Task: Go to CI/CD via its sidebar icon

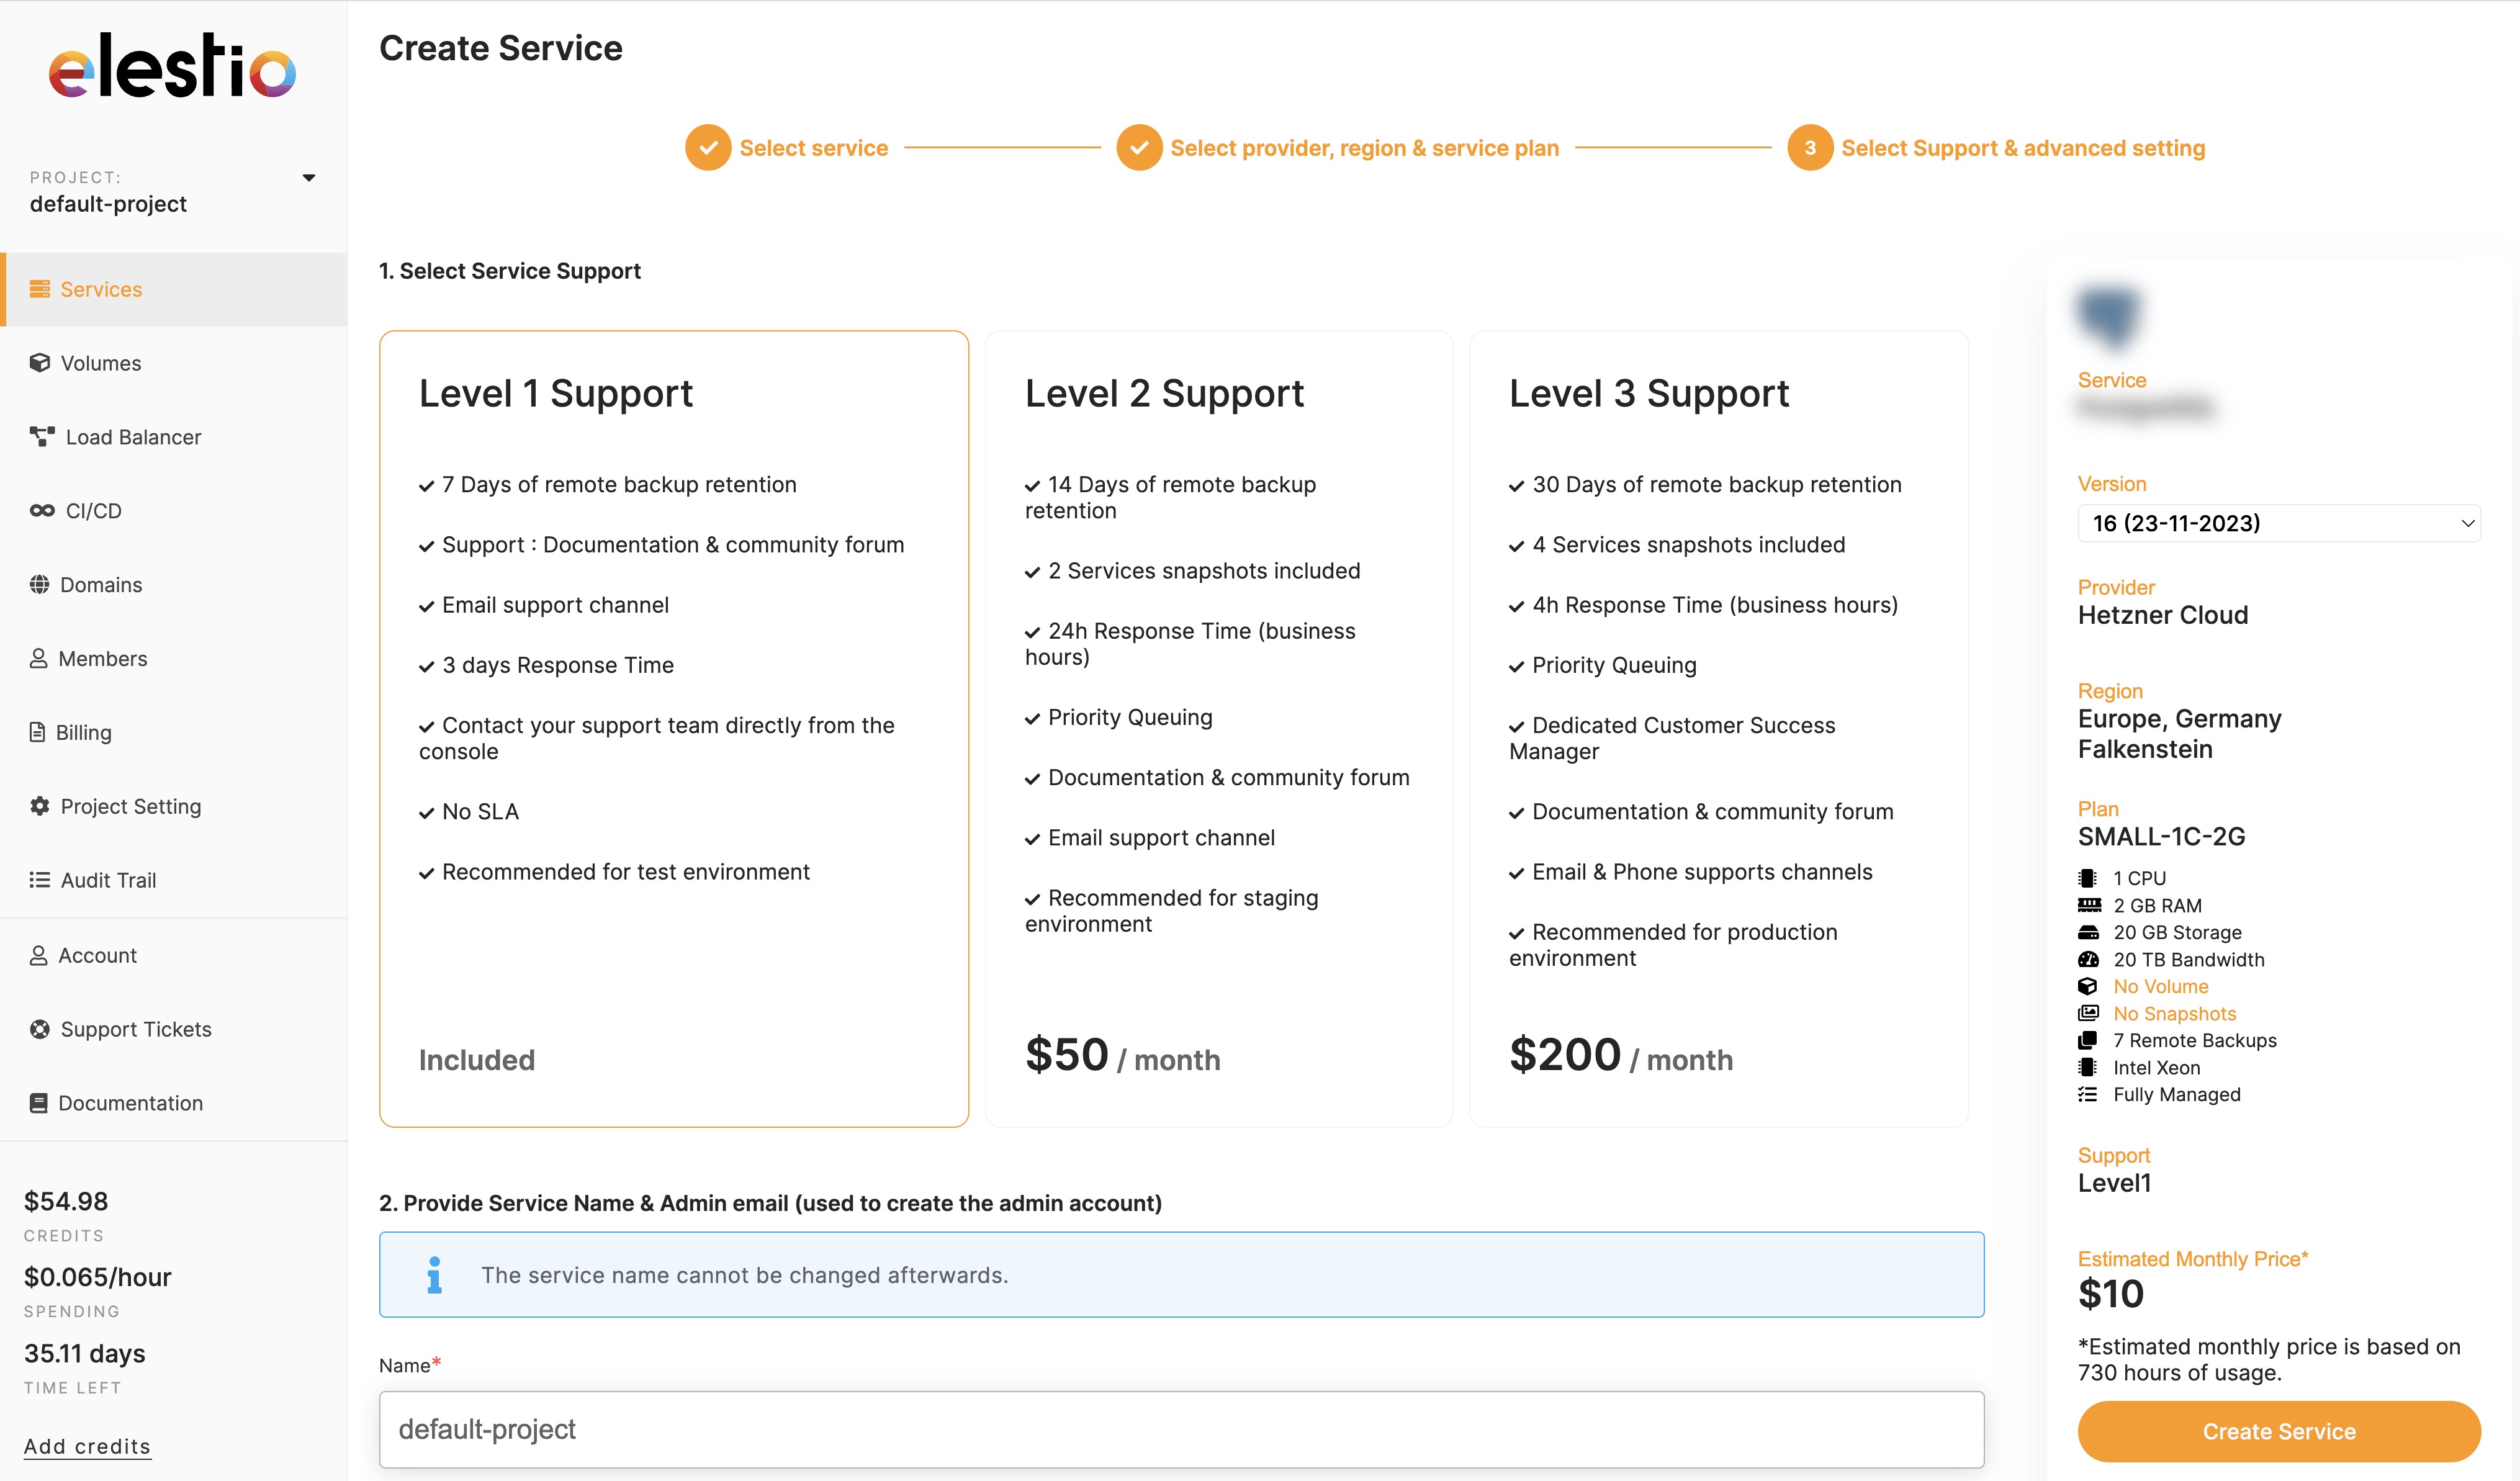Action: pos(95,510)
